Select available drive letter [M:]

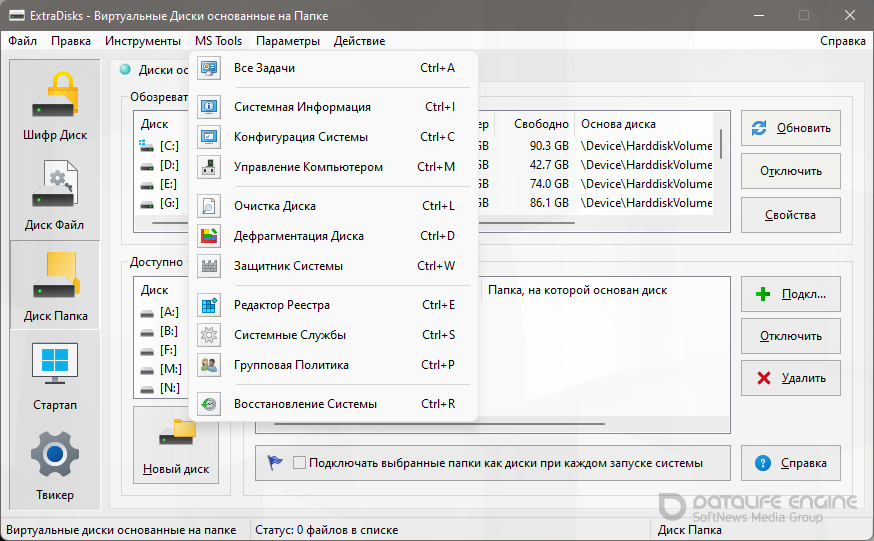[x=169, y=369]
